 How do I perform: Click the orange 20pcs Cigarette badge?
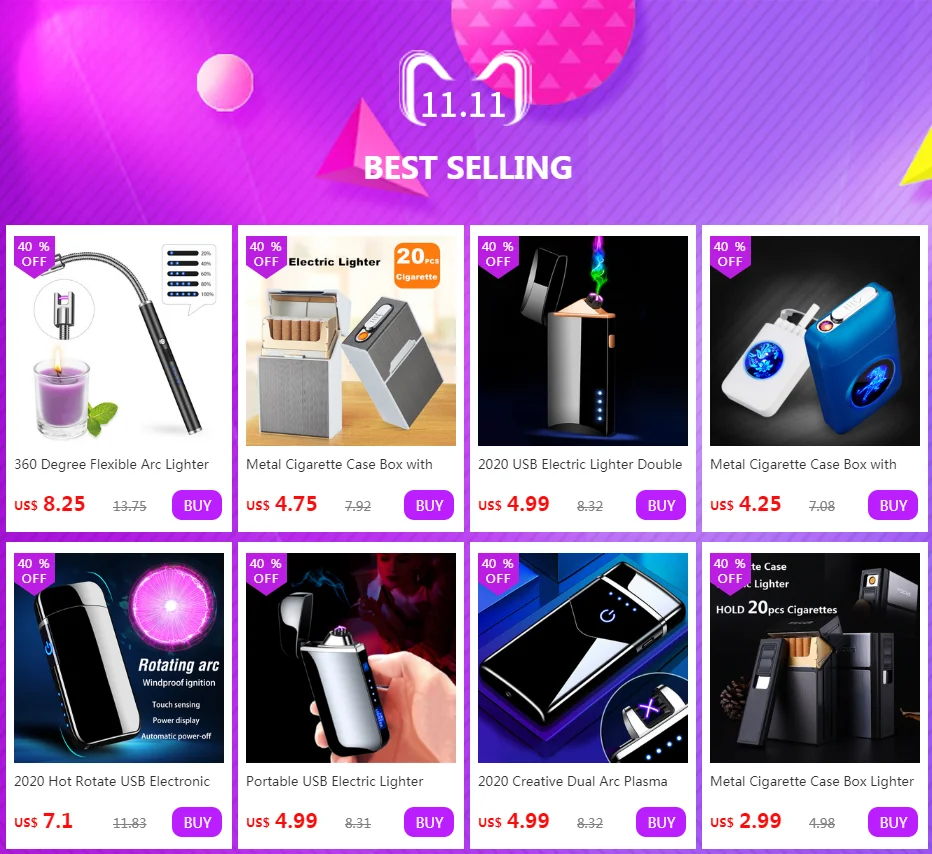417,265
